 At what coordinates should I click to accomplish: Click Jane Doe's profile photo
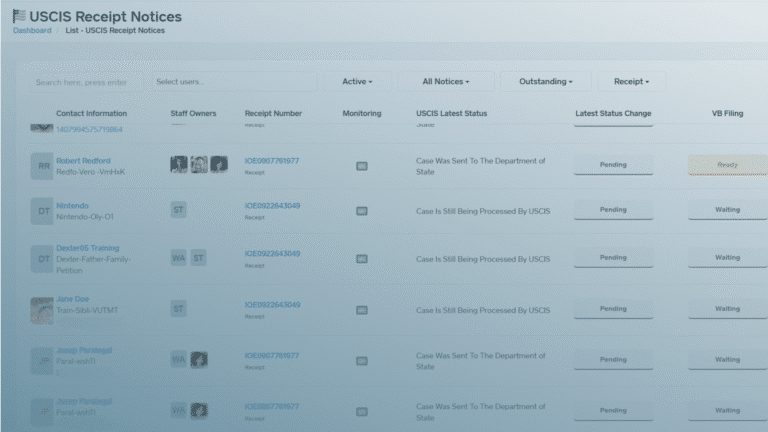(42, 310)
